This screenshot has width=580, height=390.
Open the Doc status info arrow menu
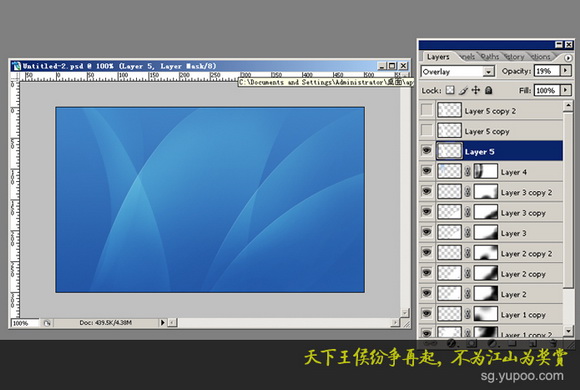click(x=162, y=323)
